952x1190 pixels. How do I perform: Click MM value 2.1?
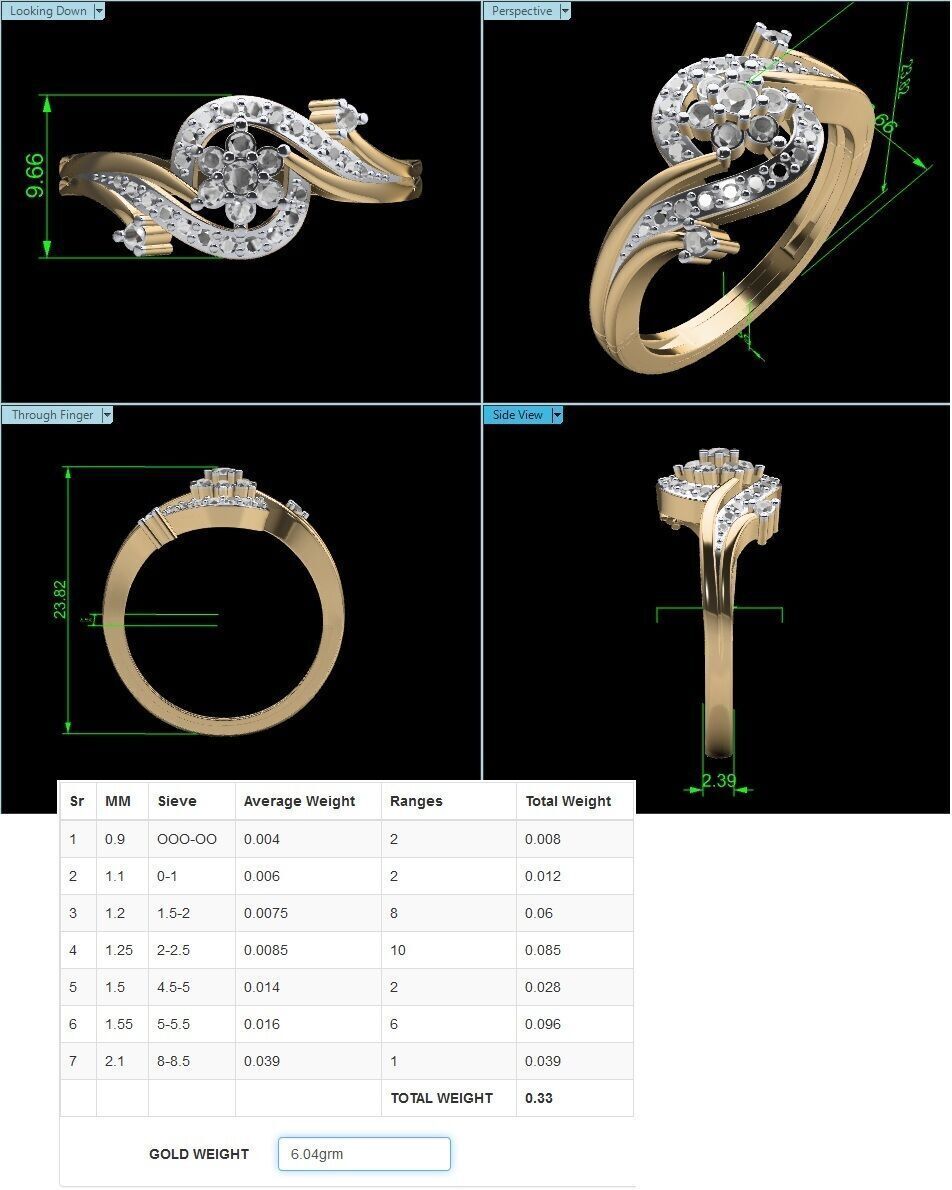pyautogui.click(x=115, y=1061)
